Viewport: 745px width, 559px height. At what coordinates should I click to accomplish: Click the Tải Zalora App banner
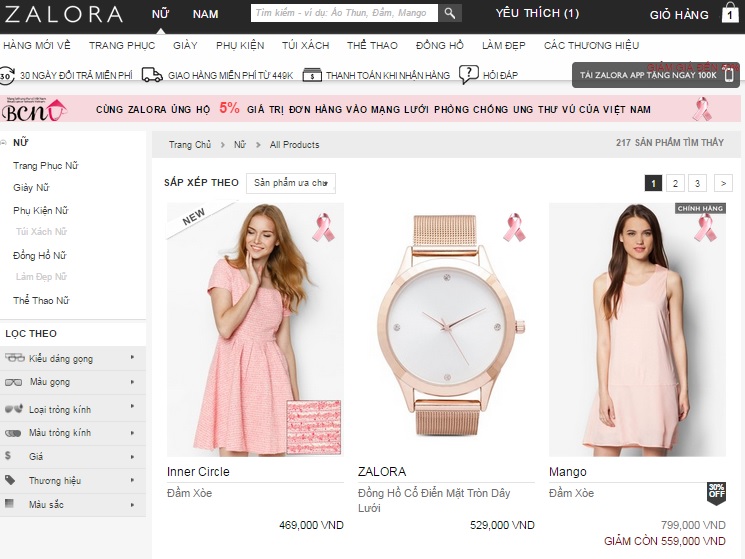click(656, 75)
